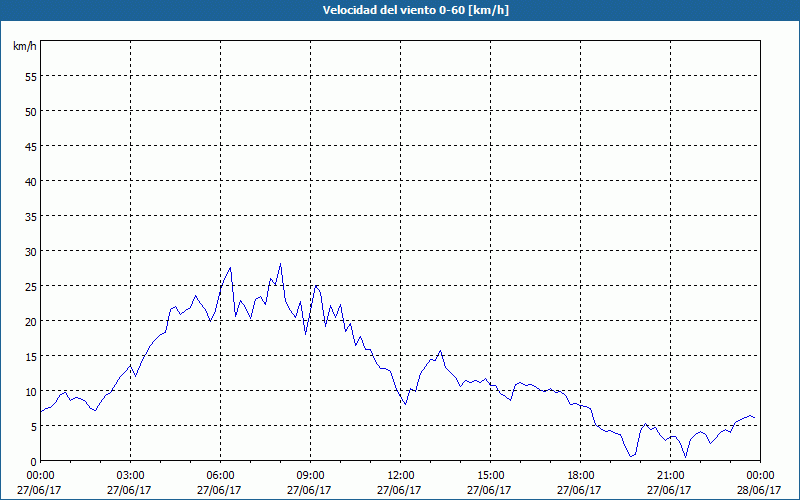Select the 35 y-axis label
This screenshot has width=800, height=500.
point(31,216)
